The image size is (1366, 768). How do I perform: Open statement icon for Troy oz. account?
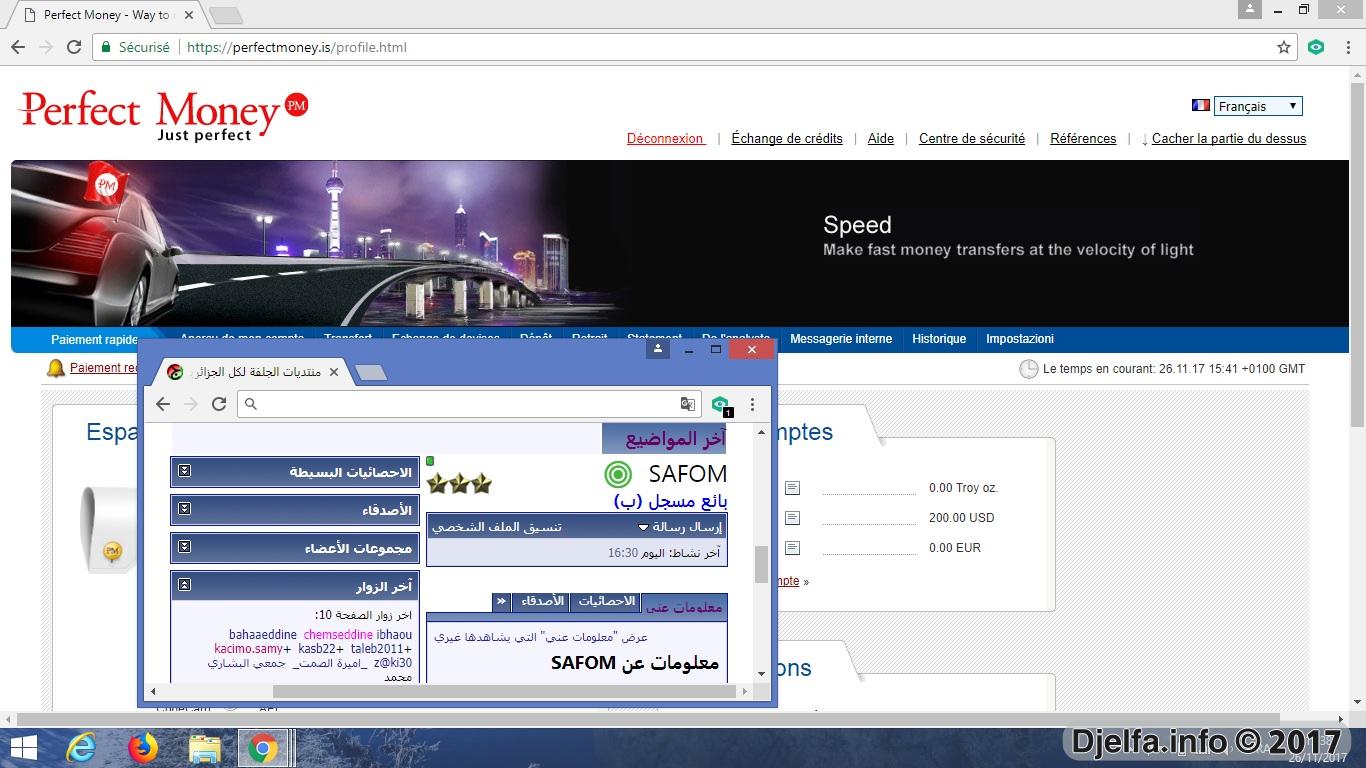[792, 488]
